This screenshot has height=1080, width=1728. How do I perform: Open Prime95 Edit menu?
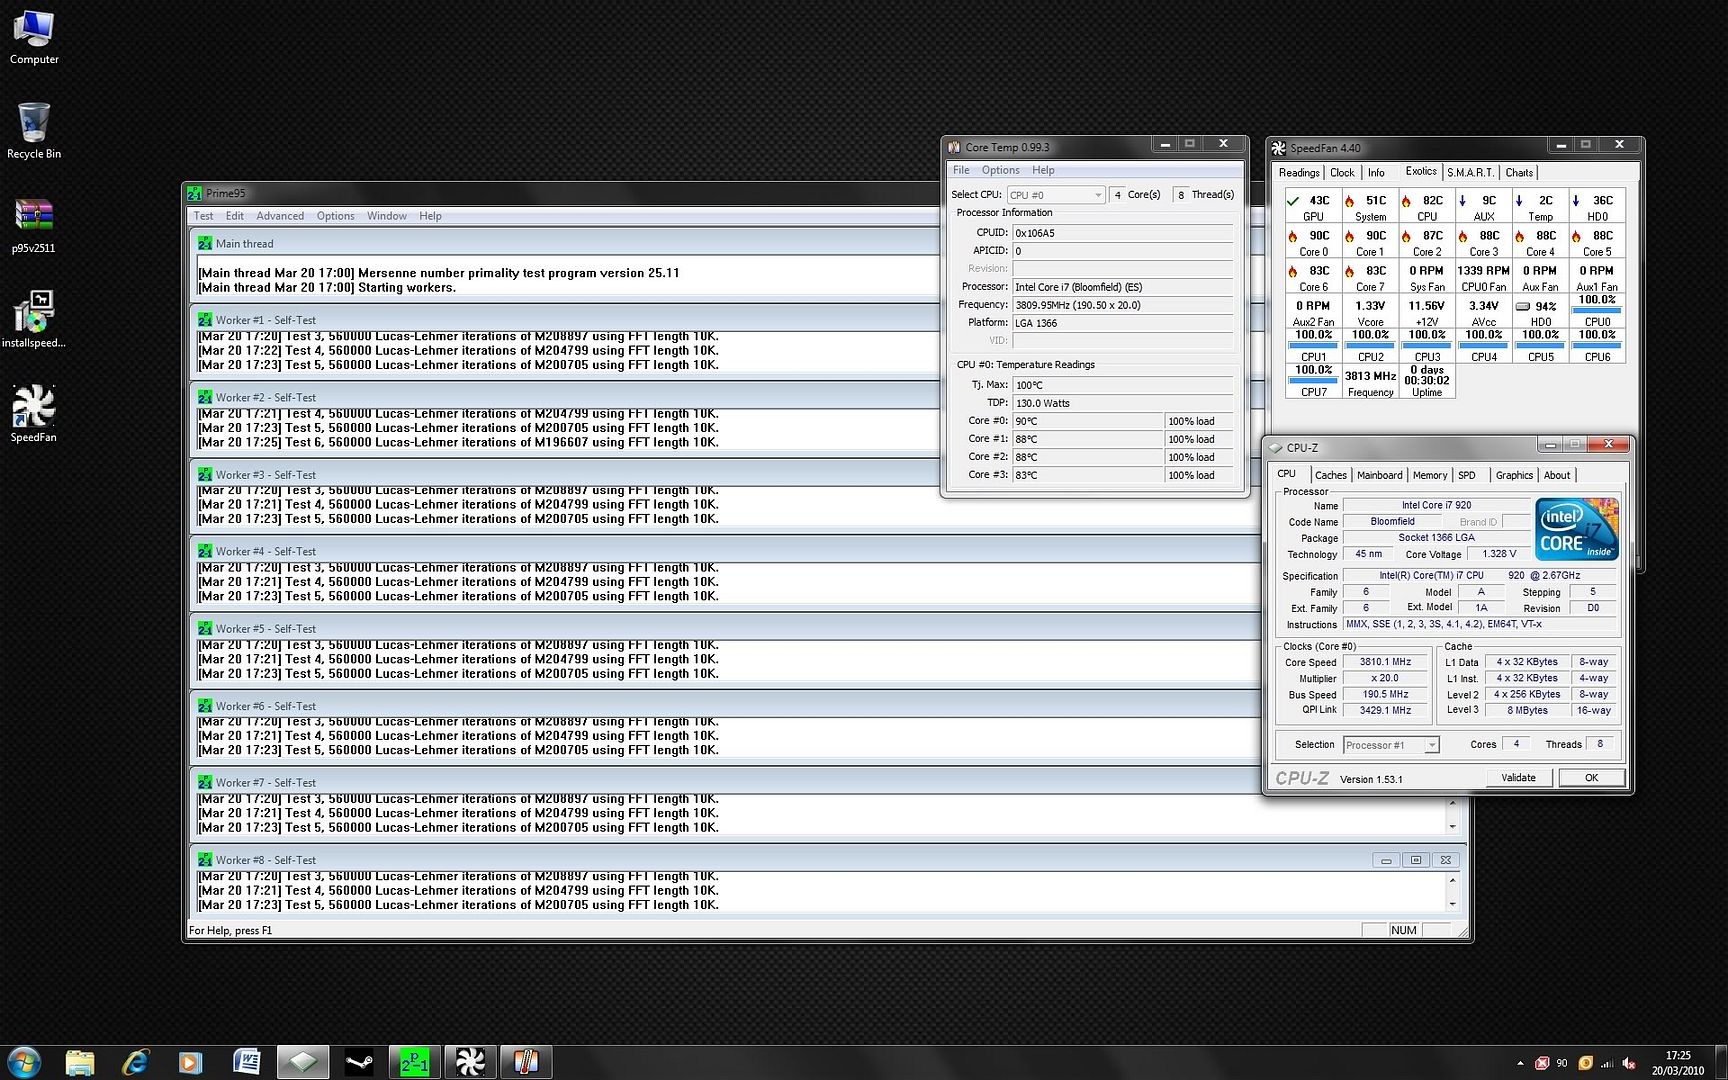coord(235,216)
